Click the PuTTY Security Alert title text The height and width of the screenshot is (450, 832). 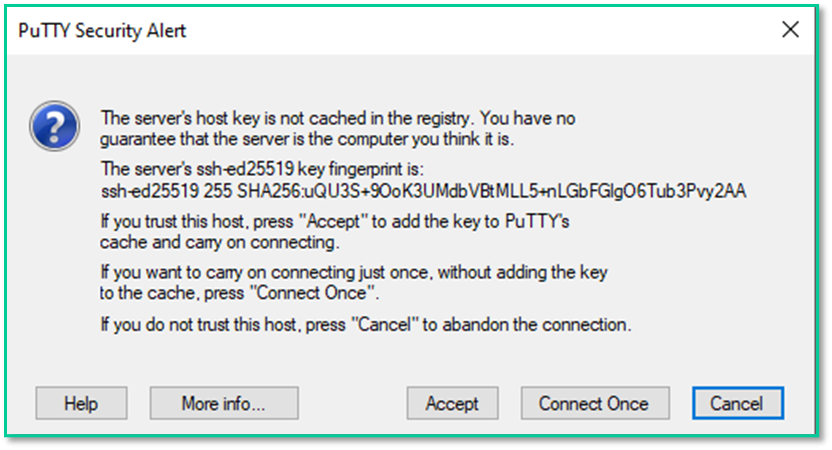coord(103,31)
